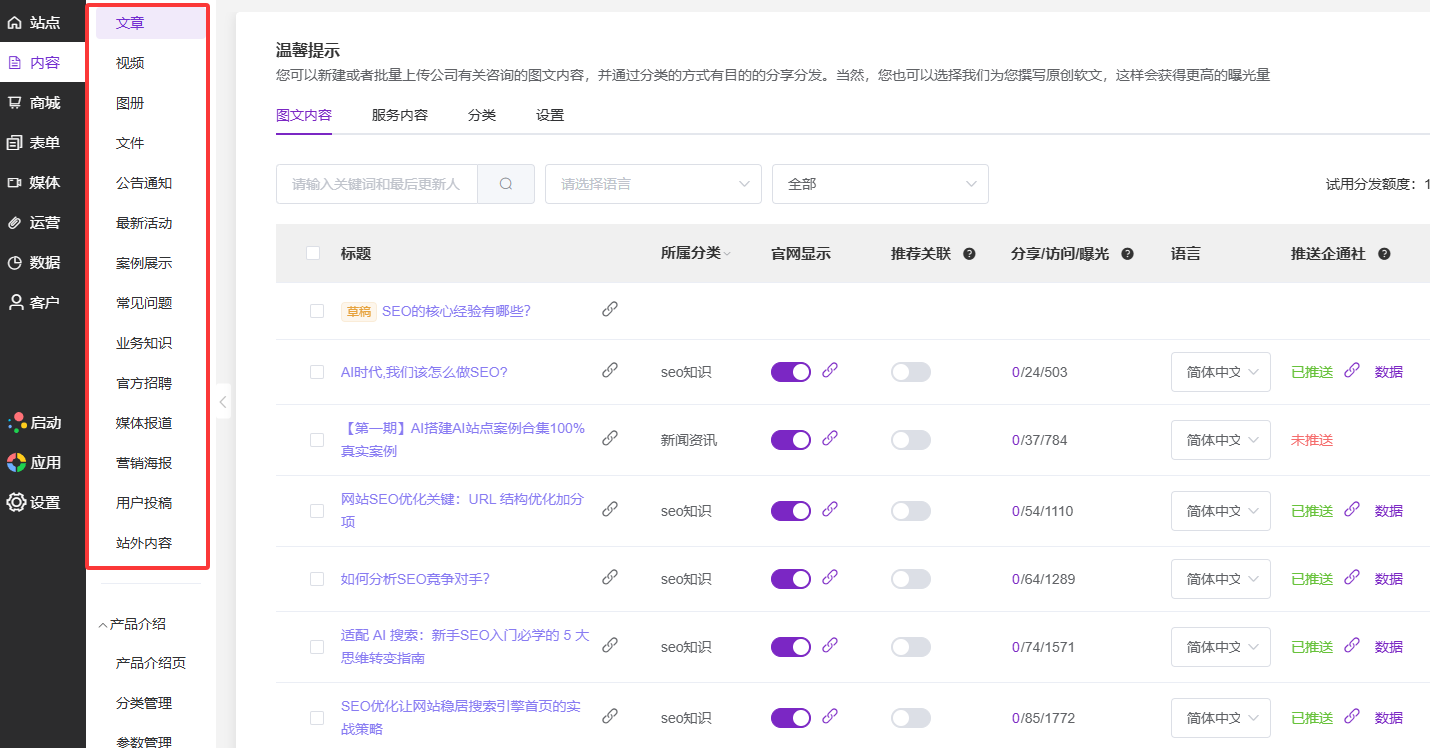Enable 推荐关联 for 如何分析SEO竞争对手 article
The width and height of the screenshot is (1430, 748).
910,579
